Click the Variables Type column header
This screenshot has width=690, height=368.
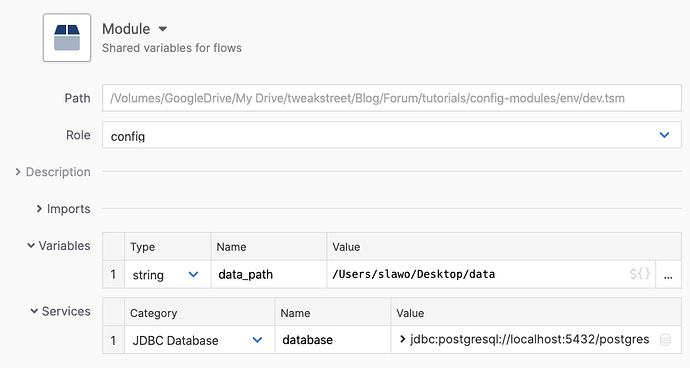[x=168, y=247]
